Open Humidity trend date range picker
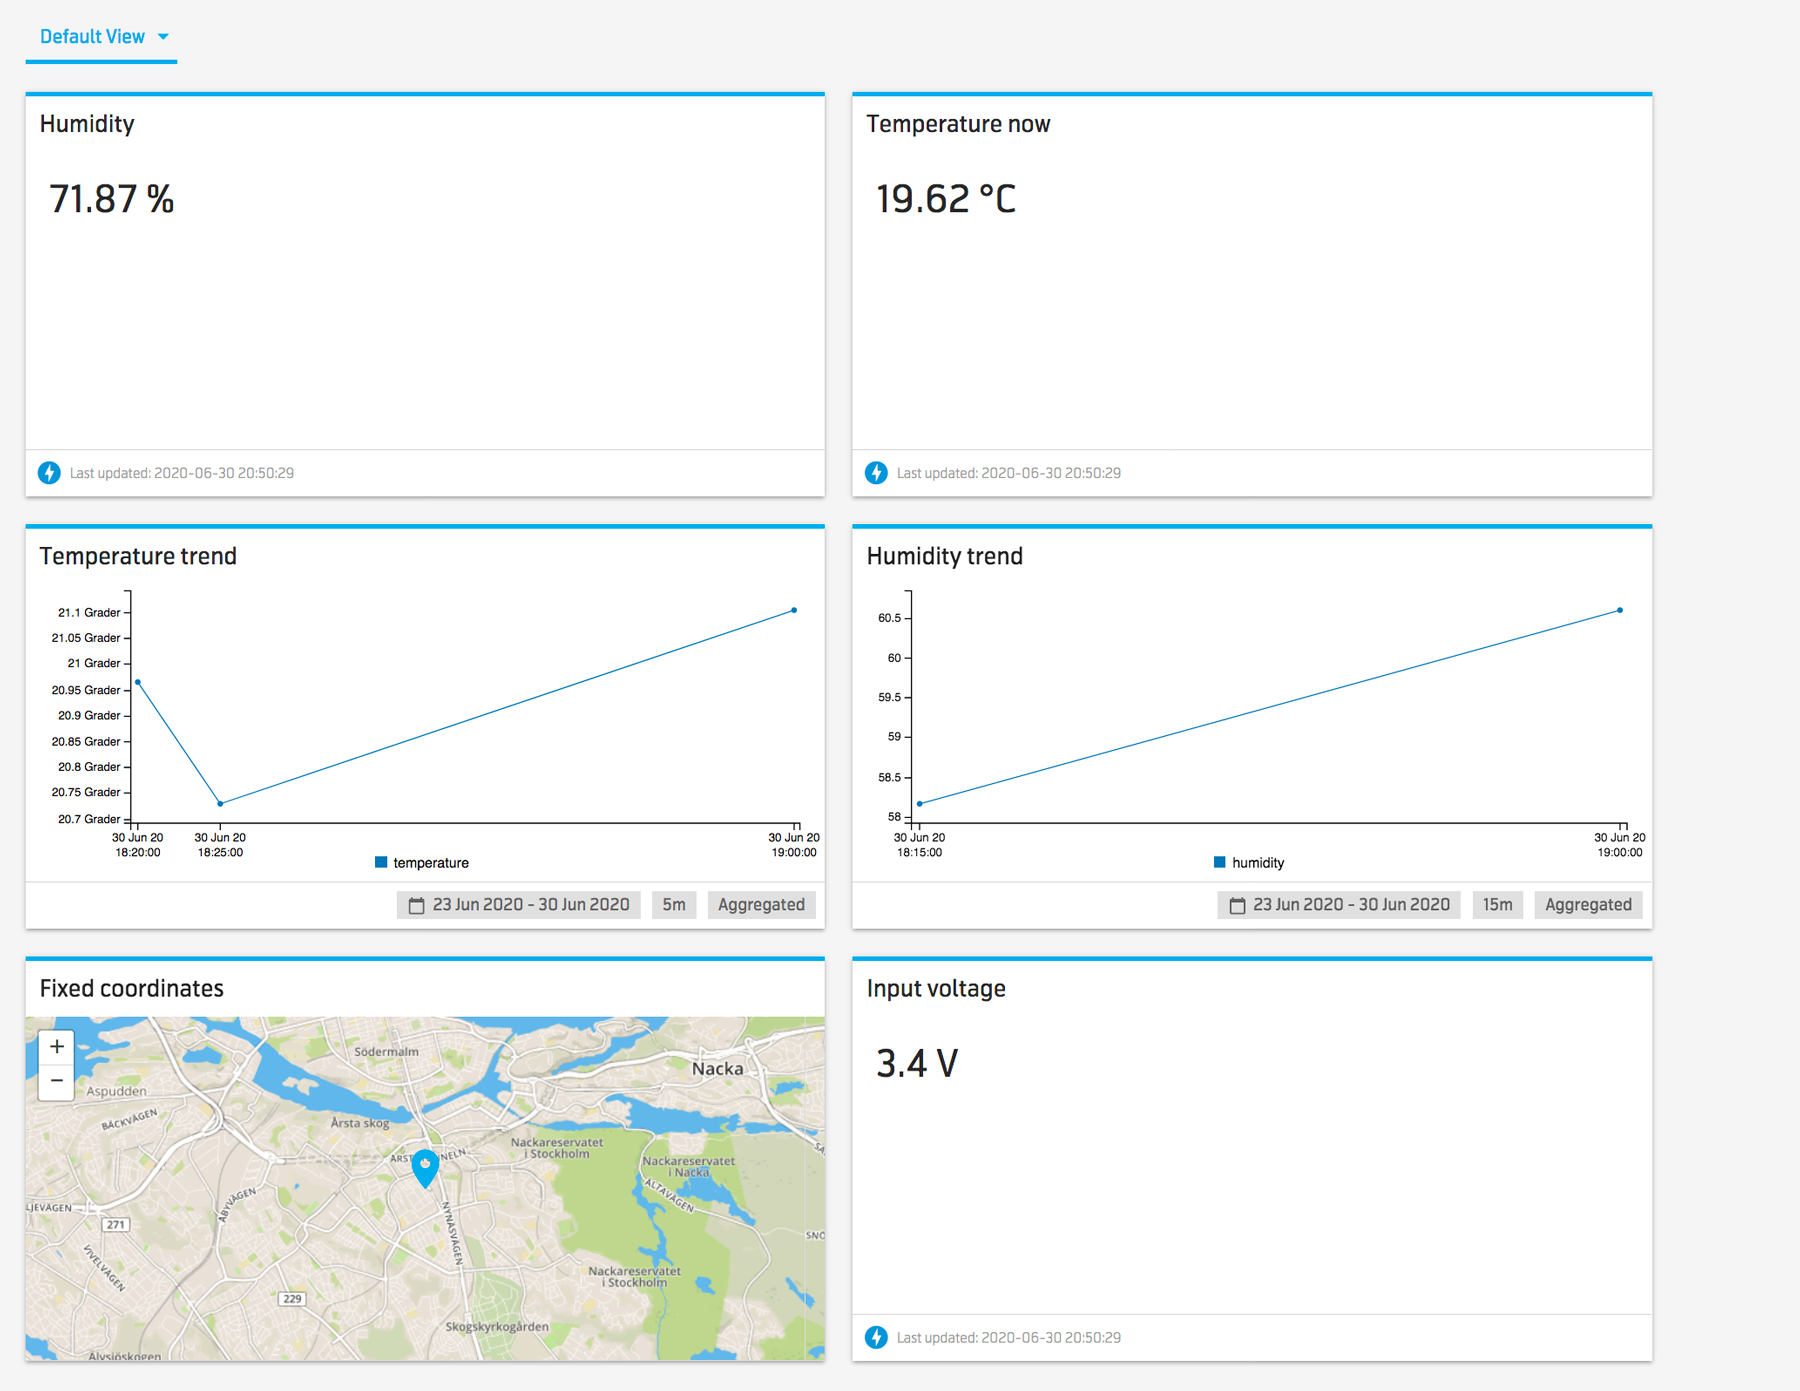Screen dimensions: 1800x1391 click(x=1339, y=905)
